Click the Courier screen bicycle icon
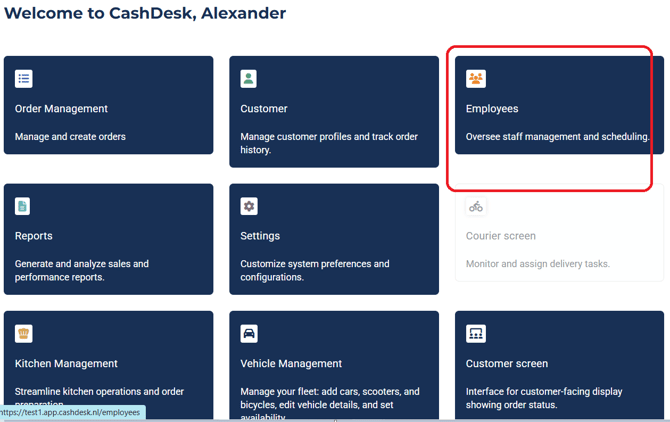Screen dimensions: 670x422 point(476,206)
